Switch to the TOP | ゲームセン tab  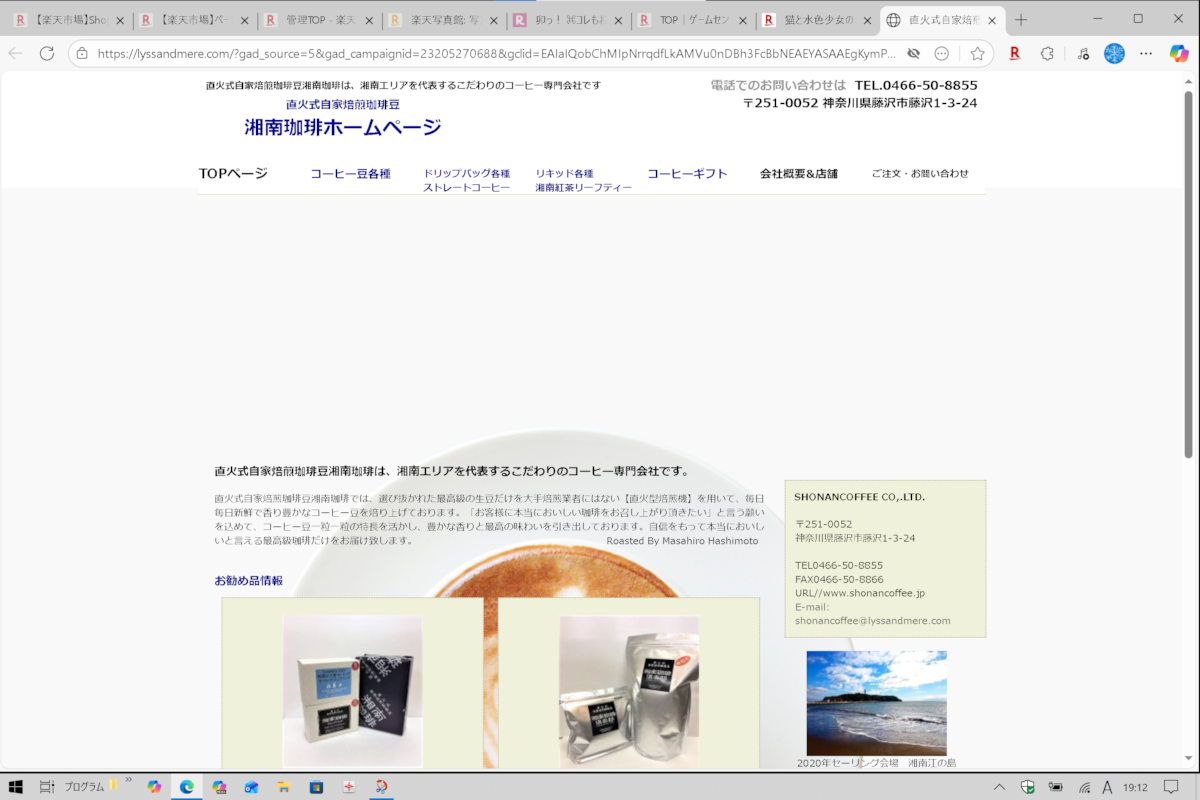pyautogui.click(x=691, y=20)
